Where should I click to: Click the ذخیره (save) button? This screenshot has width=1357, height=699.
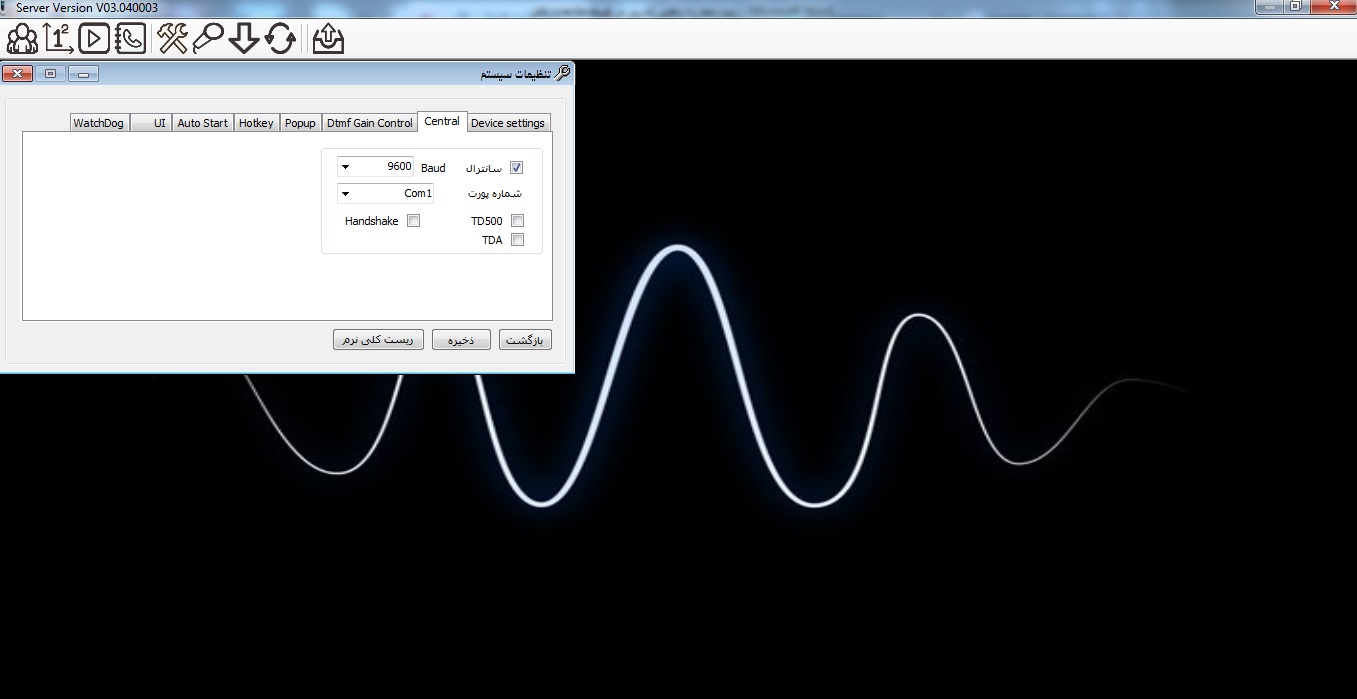coord(461,340)
